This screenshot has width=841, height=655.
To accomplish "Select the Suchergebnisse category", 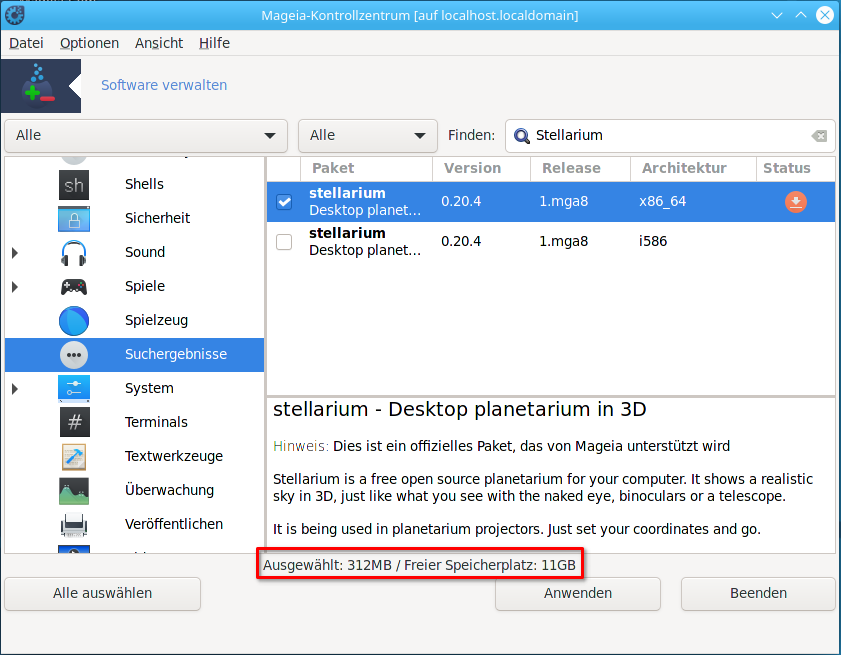I will point(135,355).
